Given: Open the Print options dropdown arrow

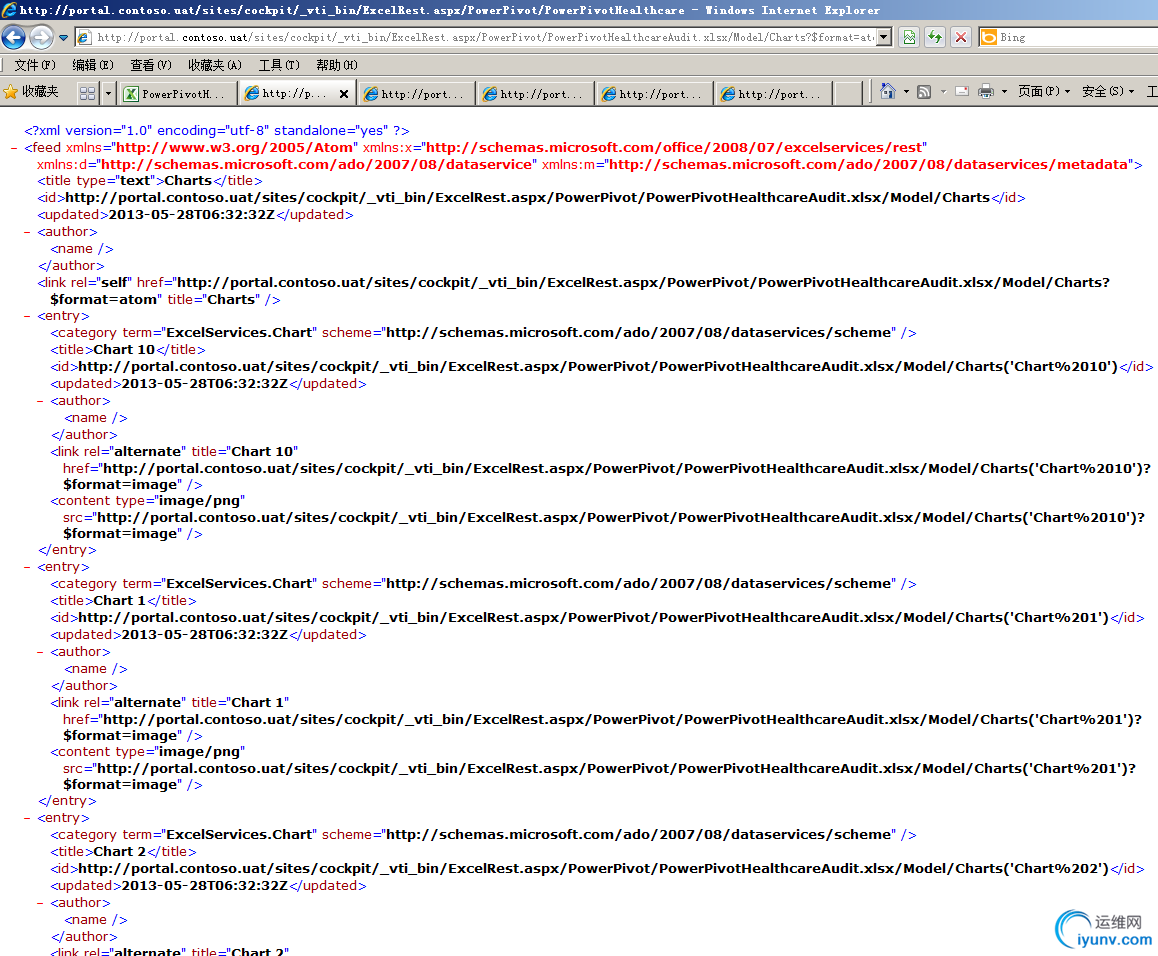Looking at the screenshot, I should (1004, 92).
